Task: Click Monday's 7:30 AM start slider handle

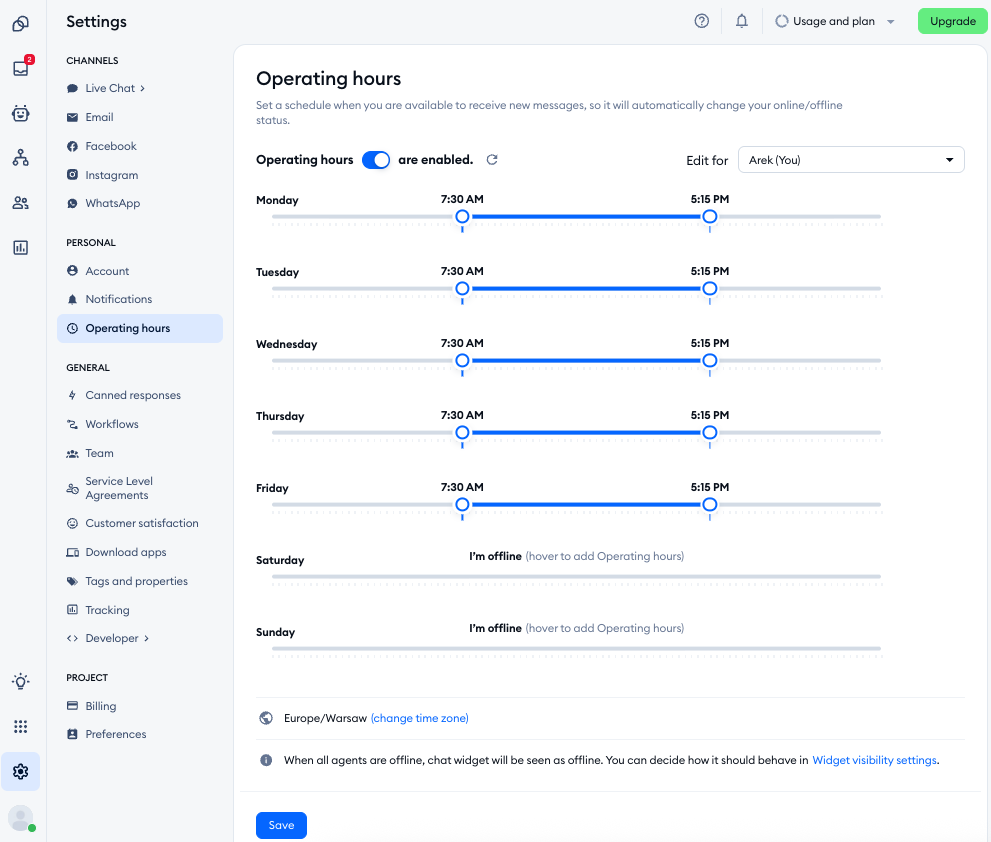Action: pos(462,217)
